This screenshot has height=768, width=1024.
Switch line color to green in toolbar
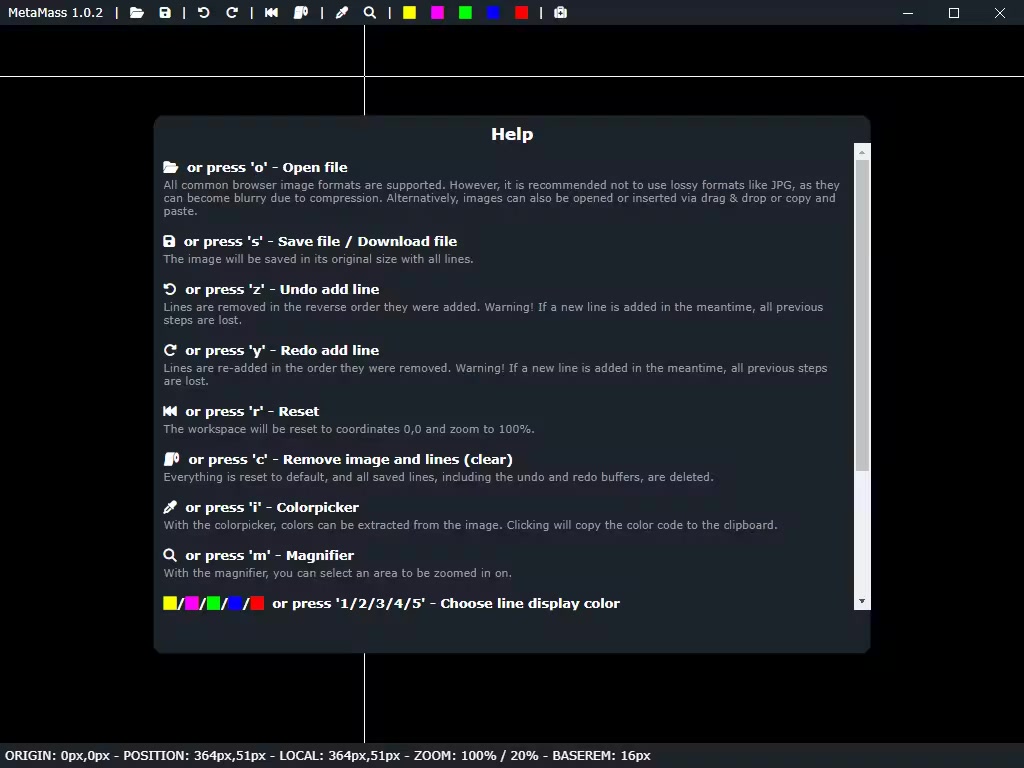(x=465, y=13)
